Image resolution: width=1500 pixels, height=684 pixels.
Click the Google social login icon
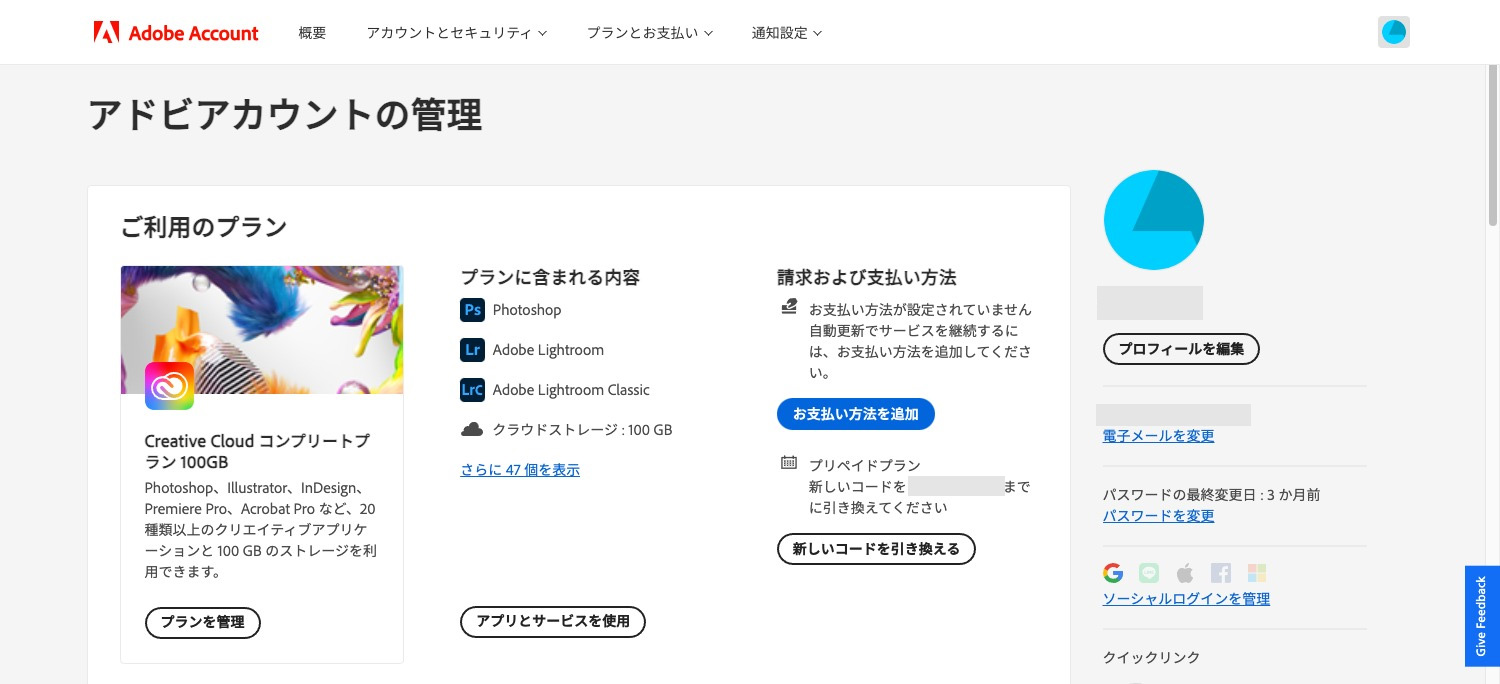pyautogui.click(x=1113, y=573)
